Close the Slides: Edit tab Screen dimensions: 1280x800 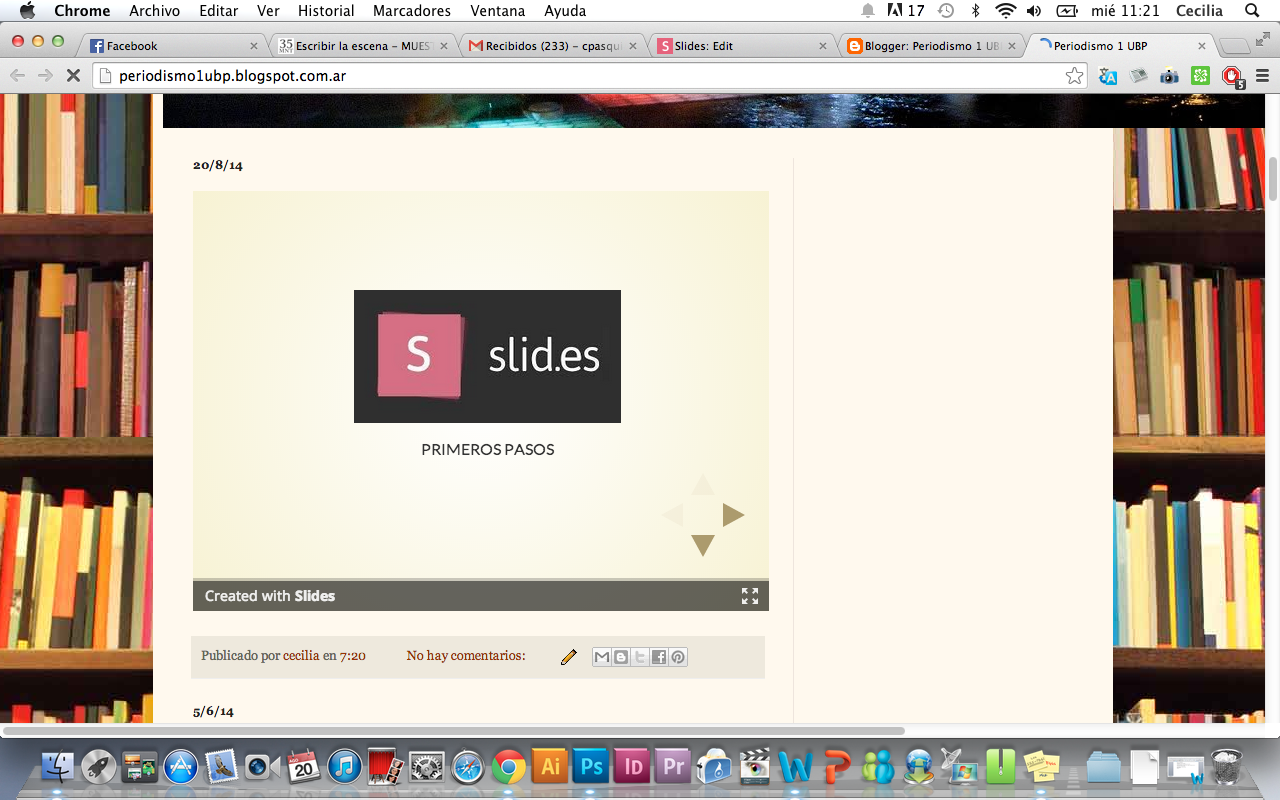click(823, 46)
